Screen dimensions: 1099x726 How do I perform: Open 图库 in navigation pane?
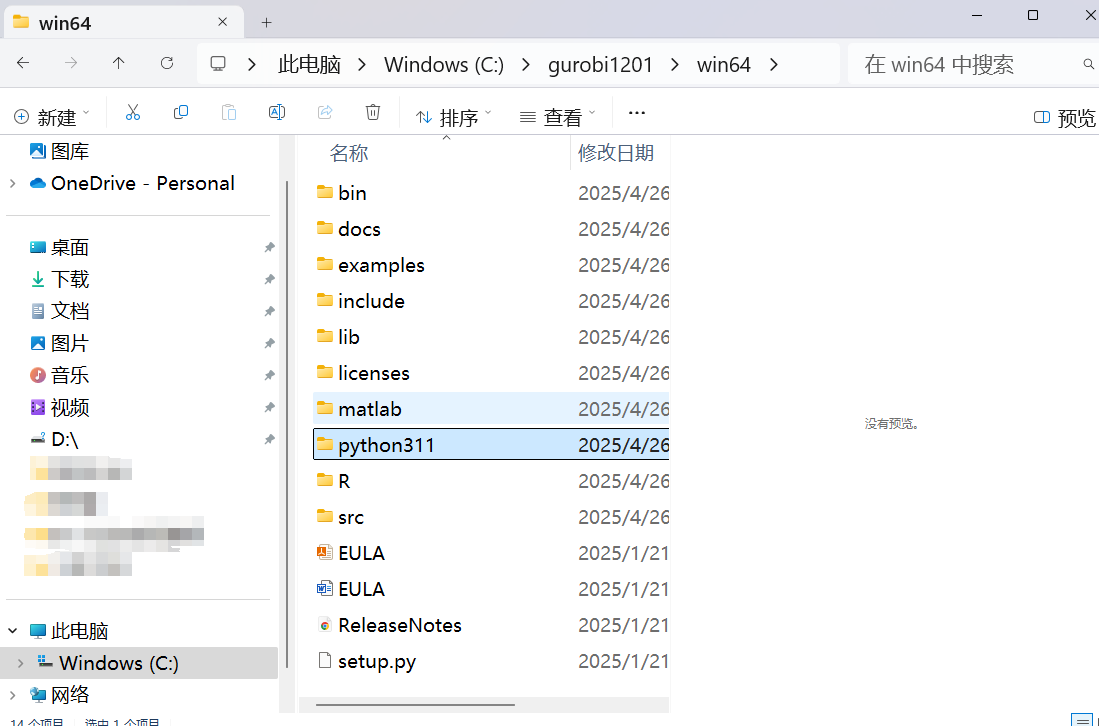pos(59,151)
